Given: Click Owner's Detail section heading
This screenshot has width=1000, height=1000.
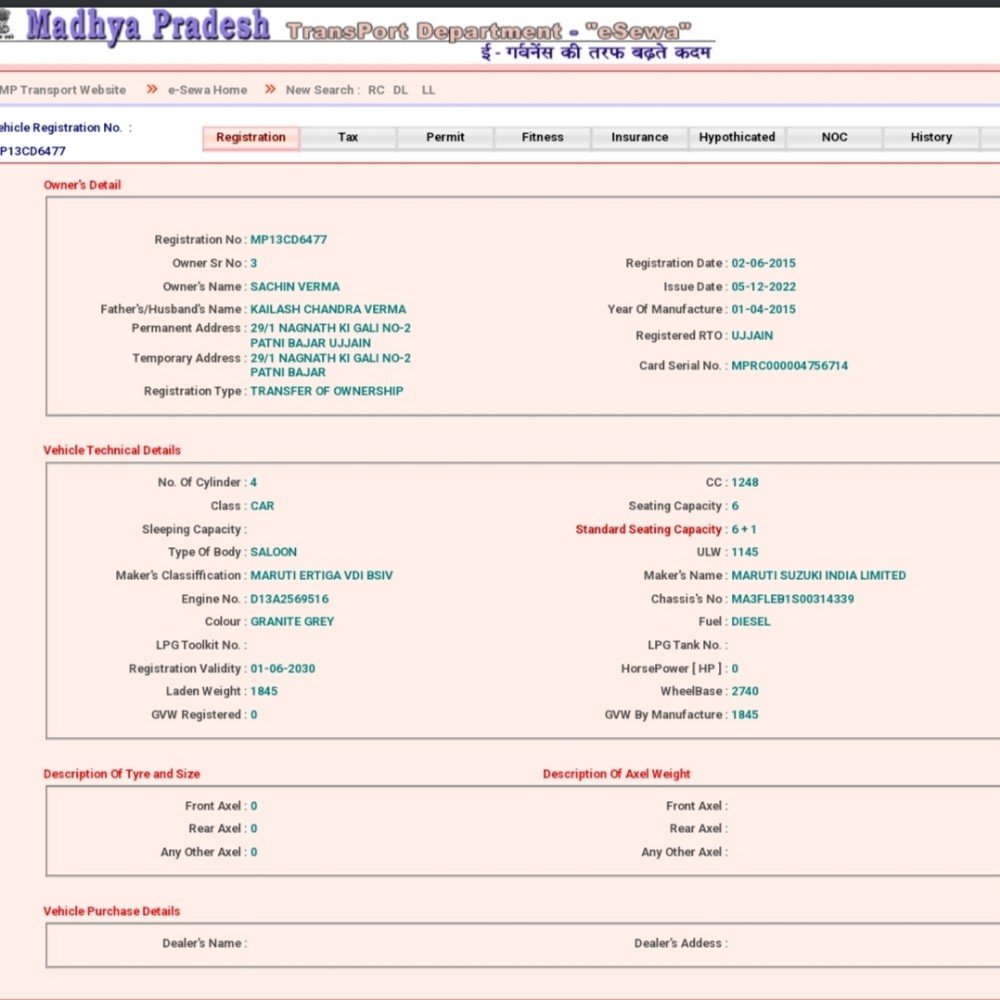Looking at the screenshot, I should click(x=82, y=185).
